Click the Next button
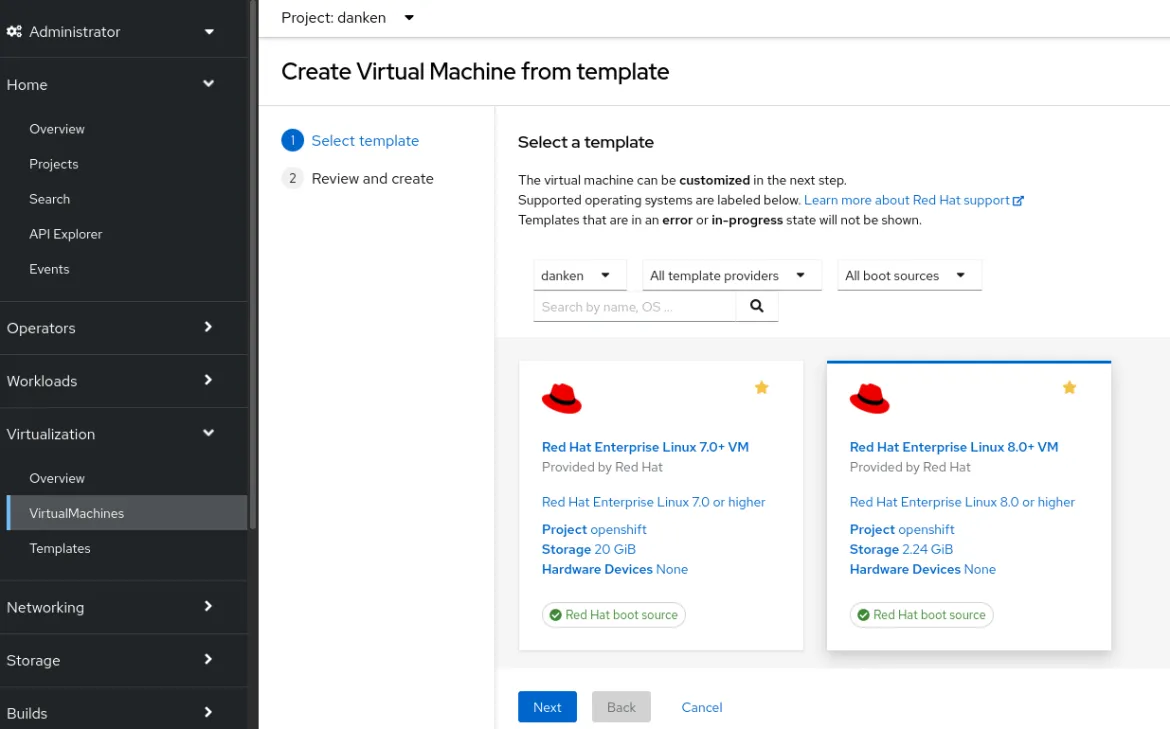The height and width of the screenshot is (729, 1170). click(x=547, y=706)
